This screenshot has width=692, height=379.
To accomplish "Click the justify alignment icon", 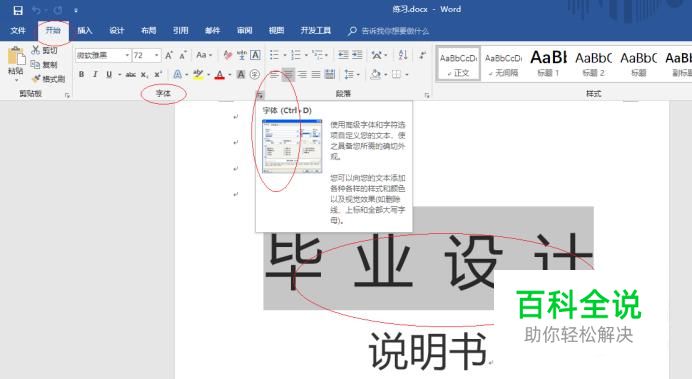I will click(x=316, y=75).
